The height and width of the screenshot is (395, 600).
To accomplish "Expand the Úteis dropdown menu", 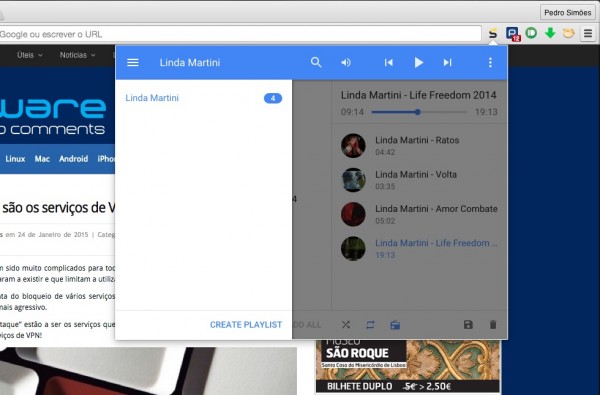I will [x=29, y=55].
